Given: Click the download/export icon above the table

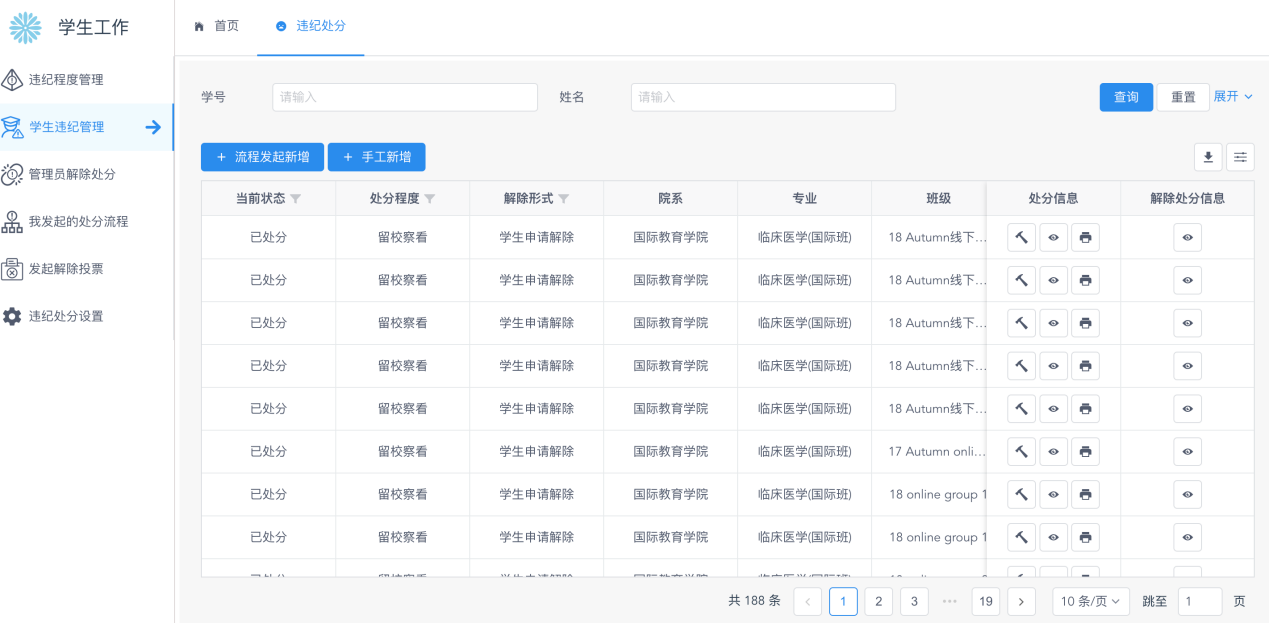Looking at the screenshot, I should click(x=1208, y=157).
